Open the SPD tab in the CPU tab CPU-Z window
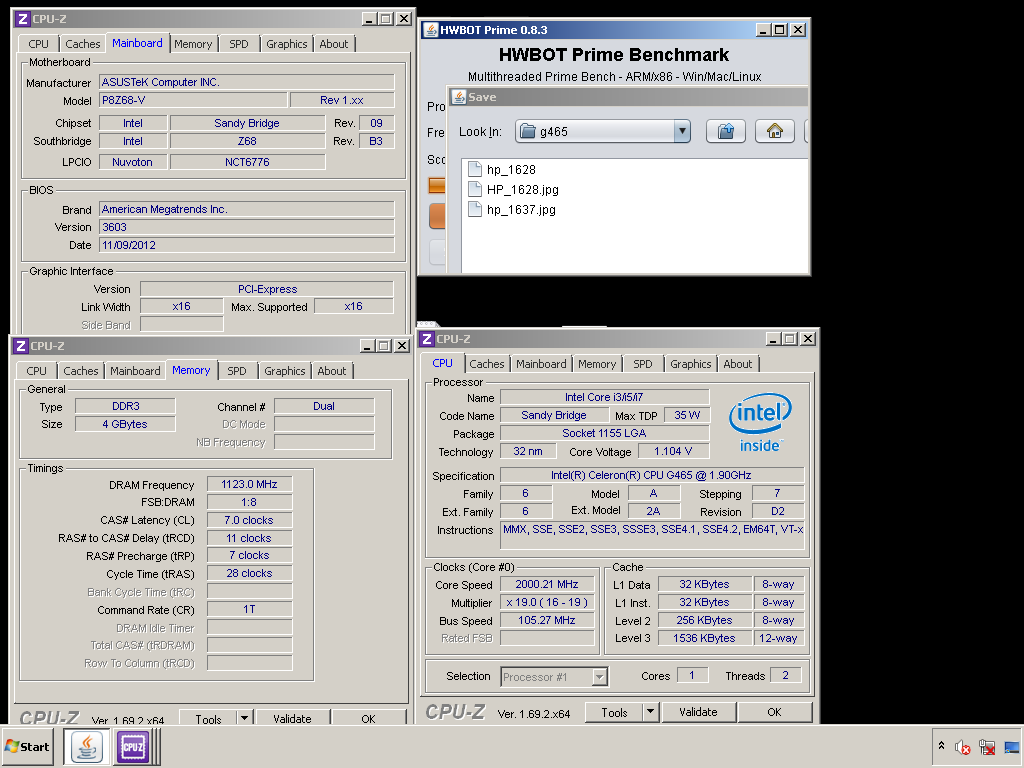This screenshot has width=1024, height=768. pos(643,364)
